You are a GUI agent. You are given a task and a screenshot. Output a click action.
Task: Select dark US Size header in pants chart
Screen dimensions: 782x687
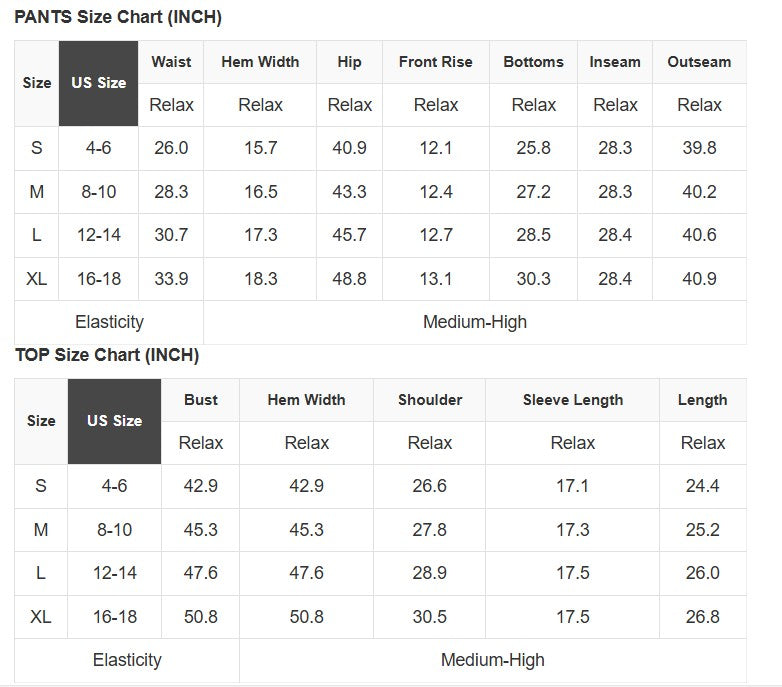tap(98, 83)
